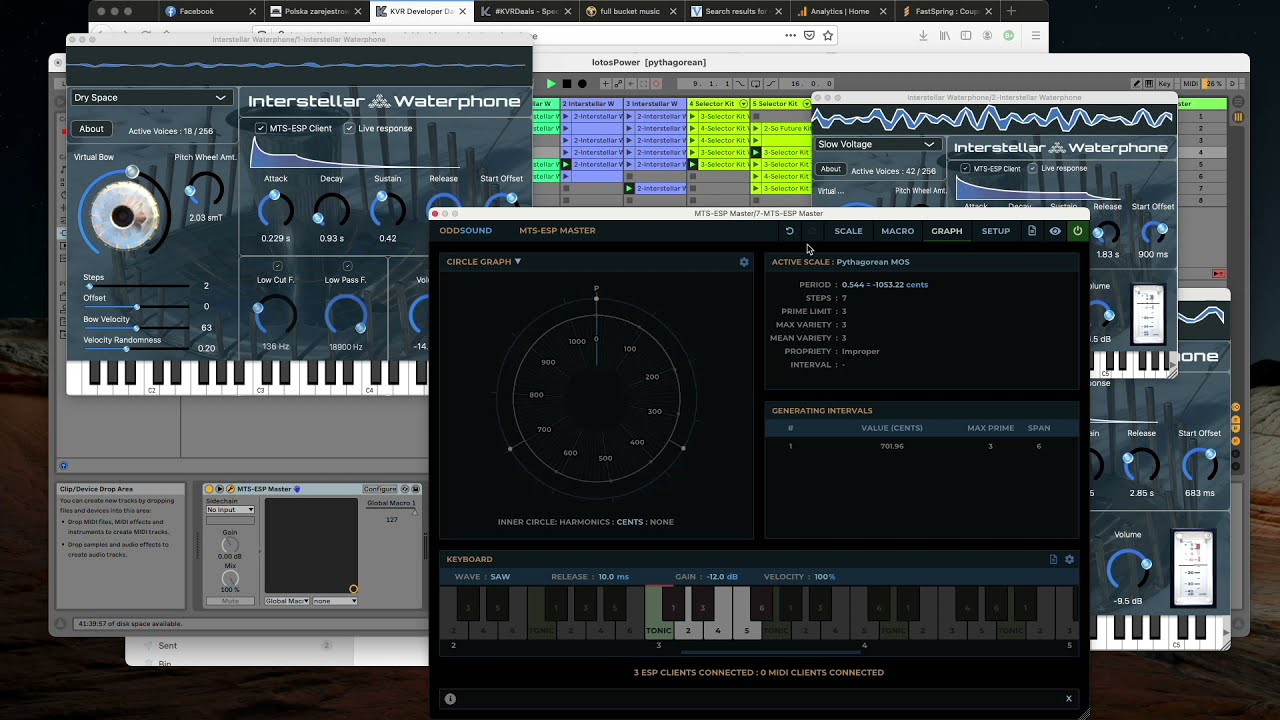
Task: Click About in the Slow Voltage waterphone
Action: [x=831, y=169]
